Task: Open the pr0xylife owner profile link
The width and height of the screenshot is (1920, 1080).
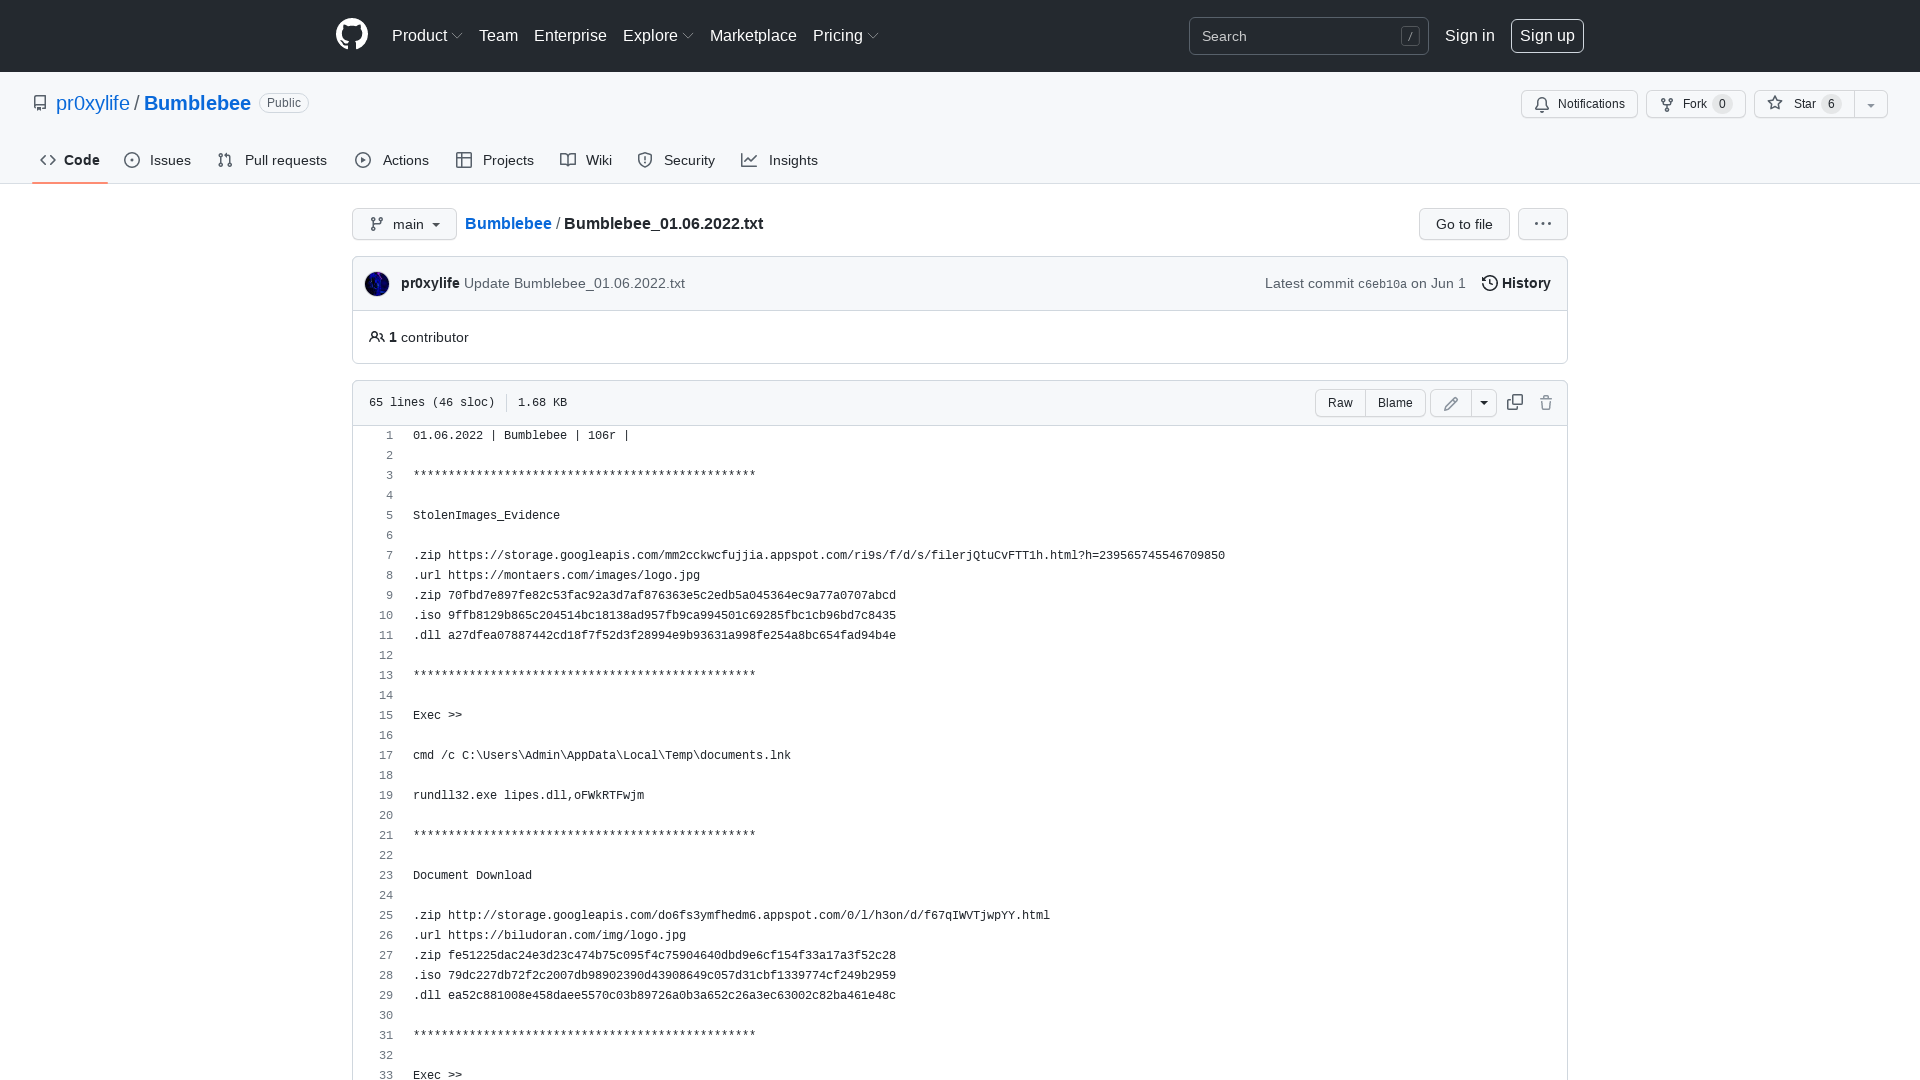Action: point(93,103)
